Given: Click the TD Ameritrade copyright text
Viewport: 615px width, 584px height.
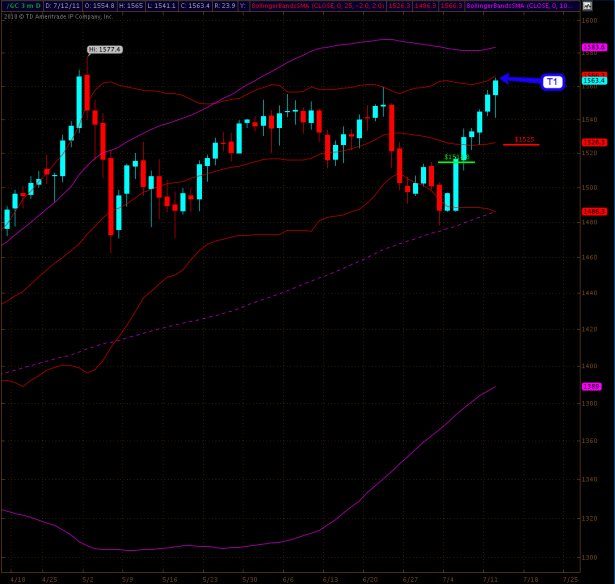Looking at the screenshot, I should pyautogui.click(x=58, y=16).
